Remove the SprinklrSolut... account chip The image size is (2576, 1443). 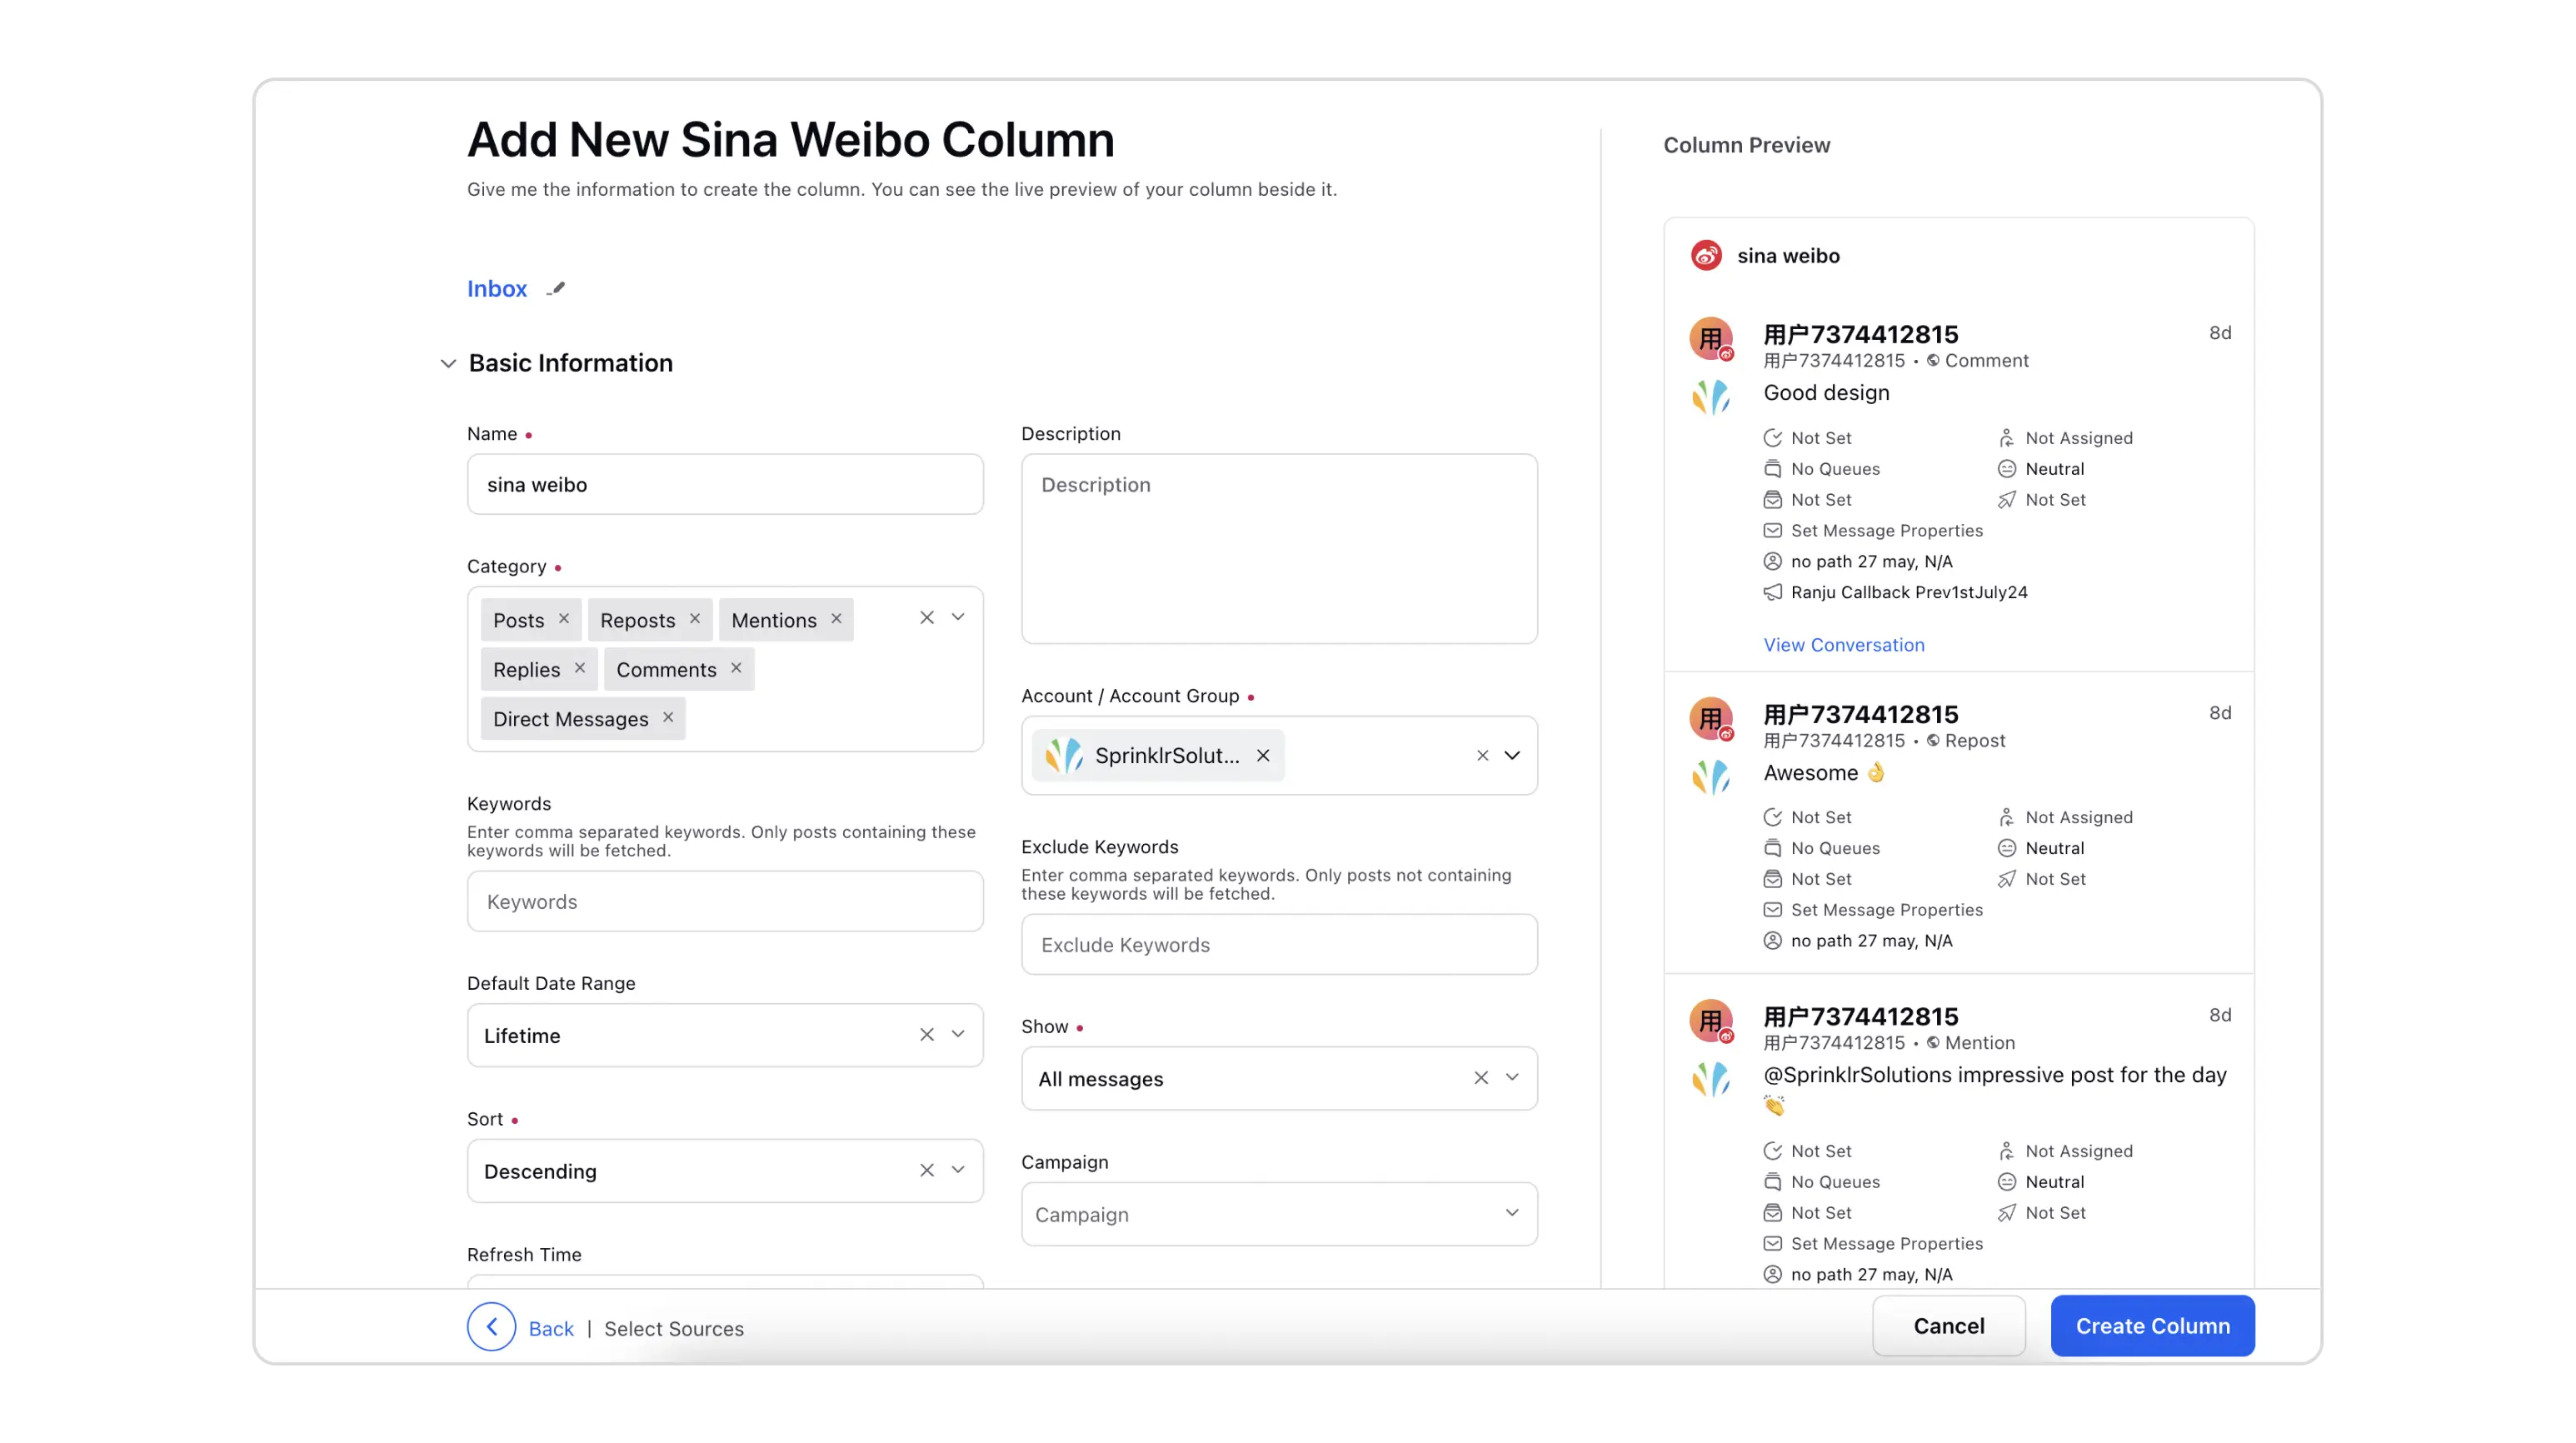[x=1263, y=756]
